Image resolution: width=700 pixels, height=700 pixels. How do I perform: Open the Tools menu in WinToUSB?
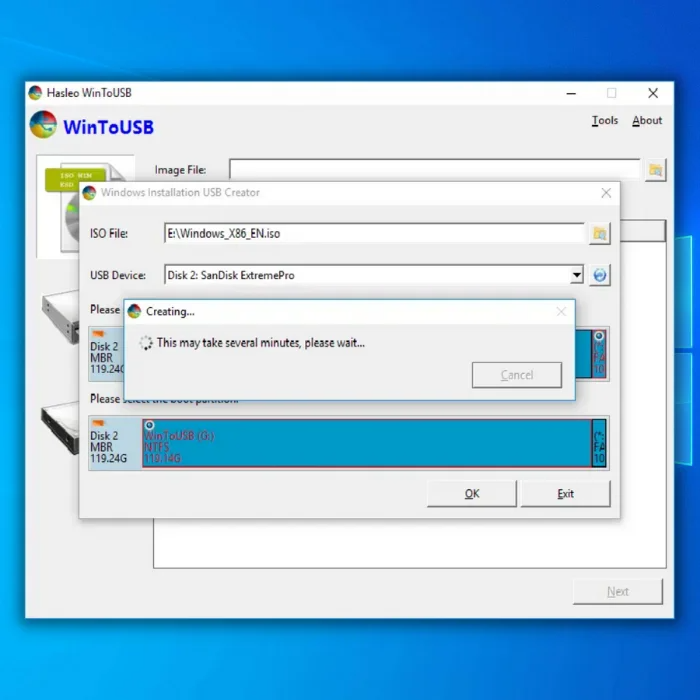[x=604, y=121]
